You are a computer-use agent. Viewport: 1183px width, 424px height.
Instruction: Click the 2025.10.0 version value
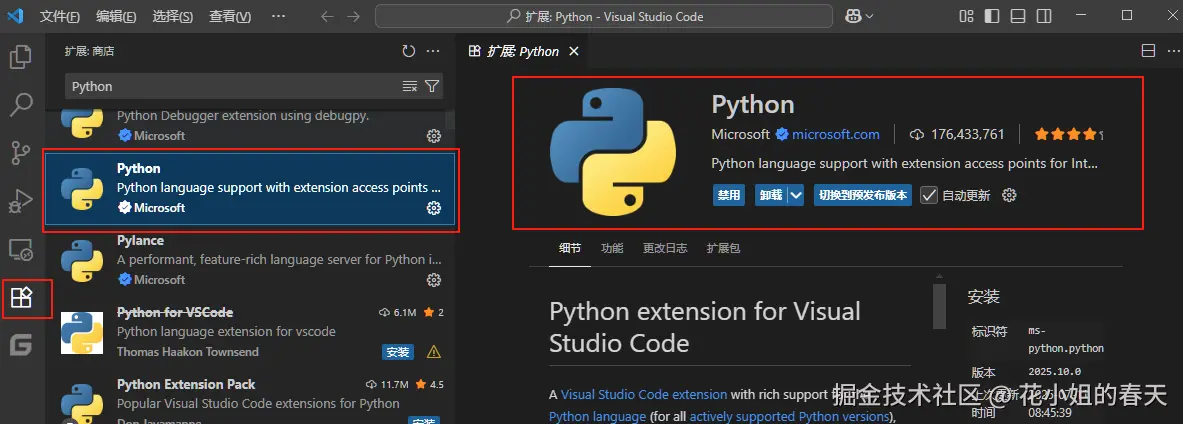coord(1054,371)
